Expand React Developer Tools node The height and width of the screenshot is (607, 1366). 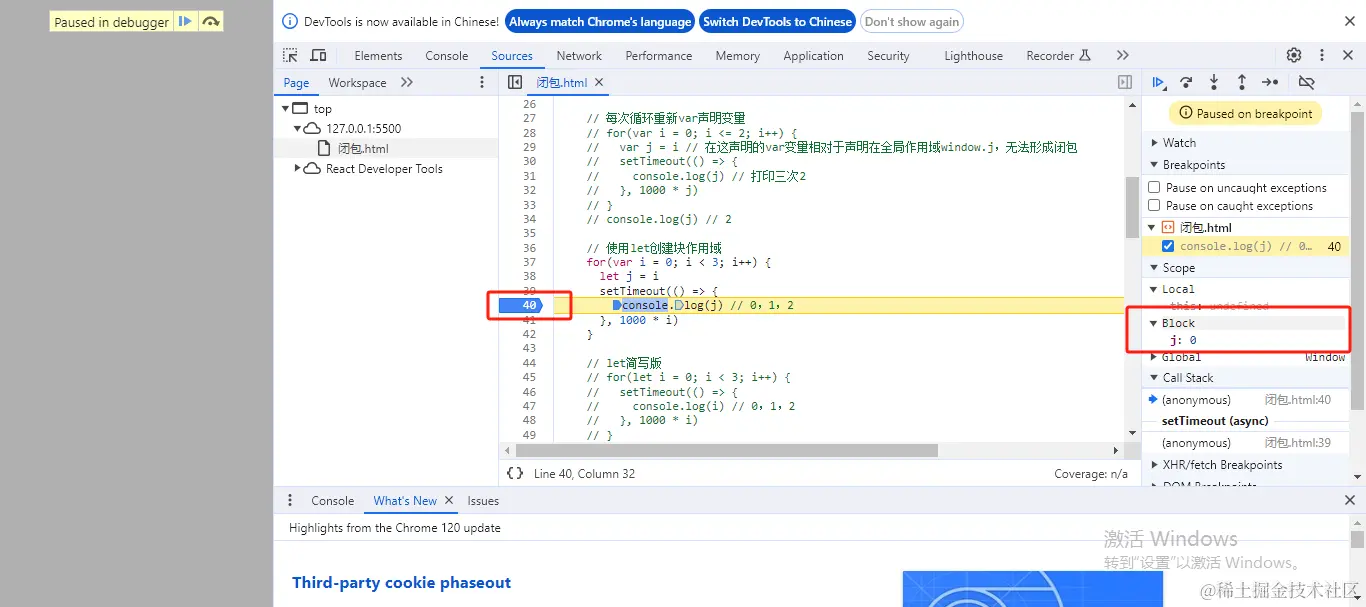pyautogui.click(x=297, y=168)
